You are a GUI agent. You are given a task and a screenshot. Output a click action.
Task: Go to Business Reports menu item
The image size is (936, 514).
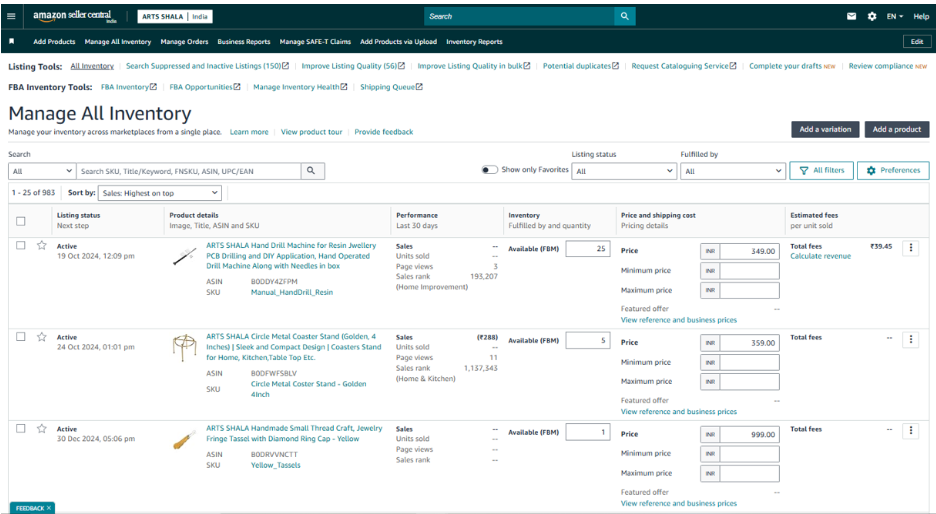point(244,42)
